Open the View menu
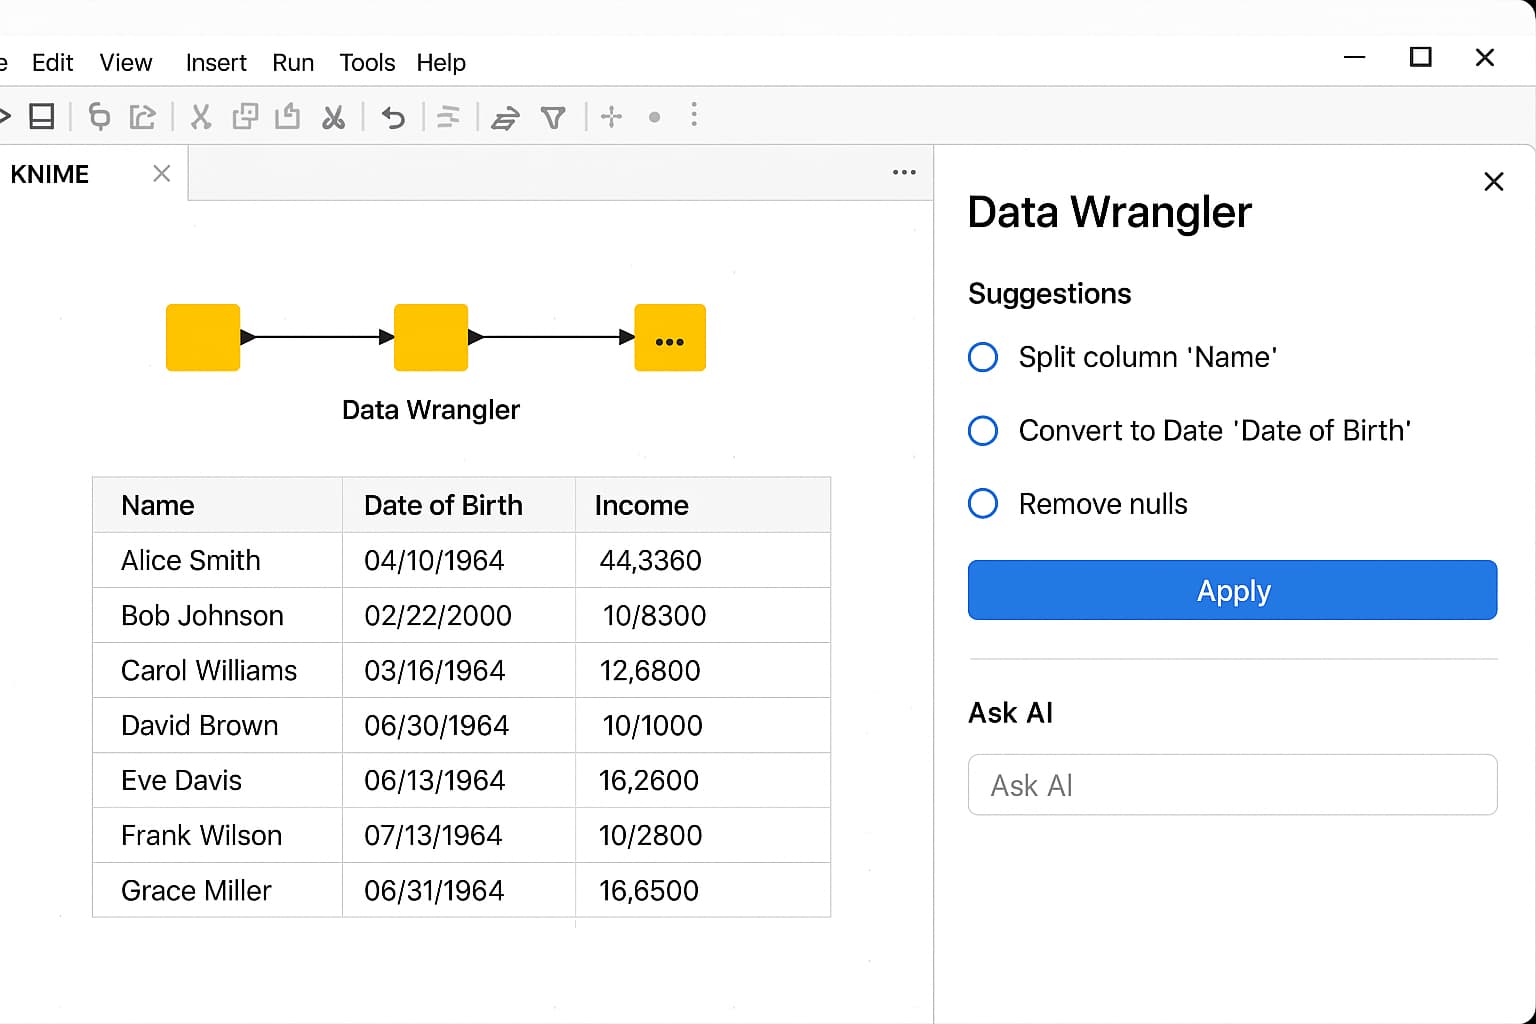The image size is (1536, 1024). pos(126,63)
